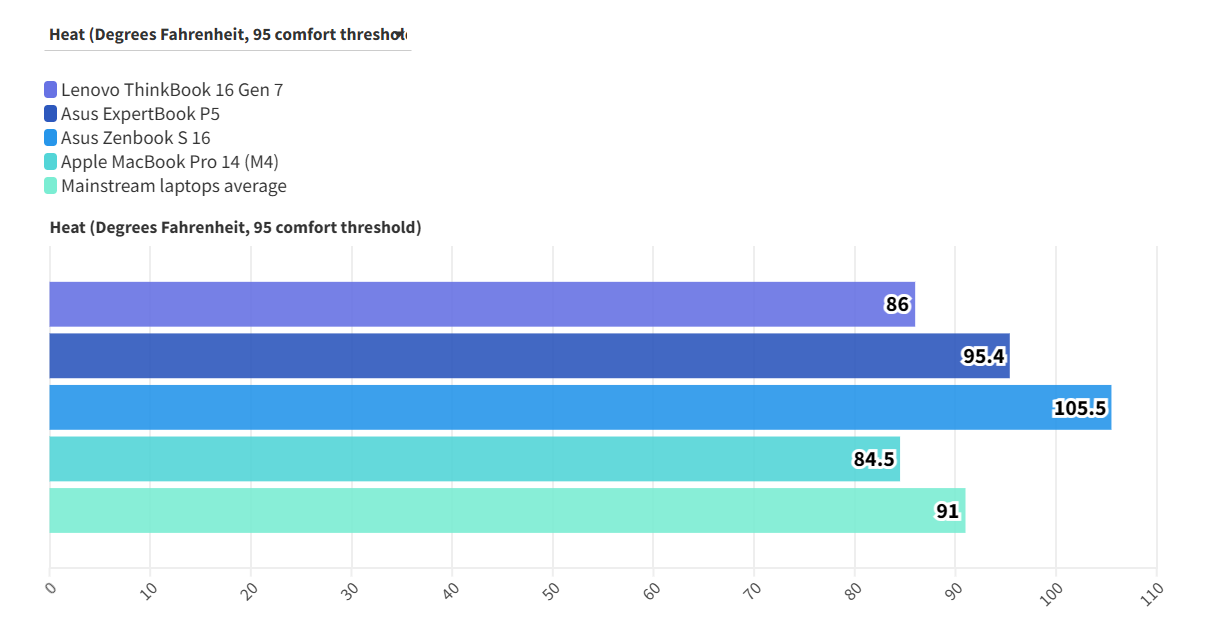Toggle Asus Zenbook S 16 legend label
The image size is (1215, 622).
point(136,138)
